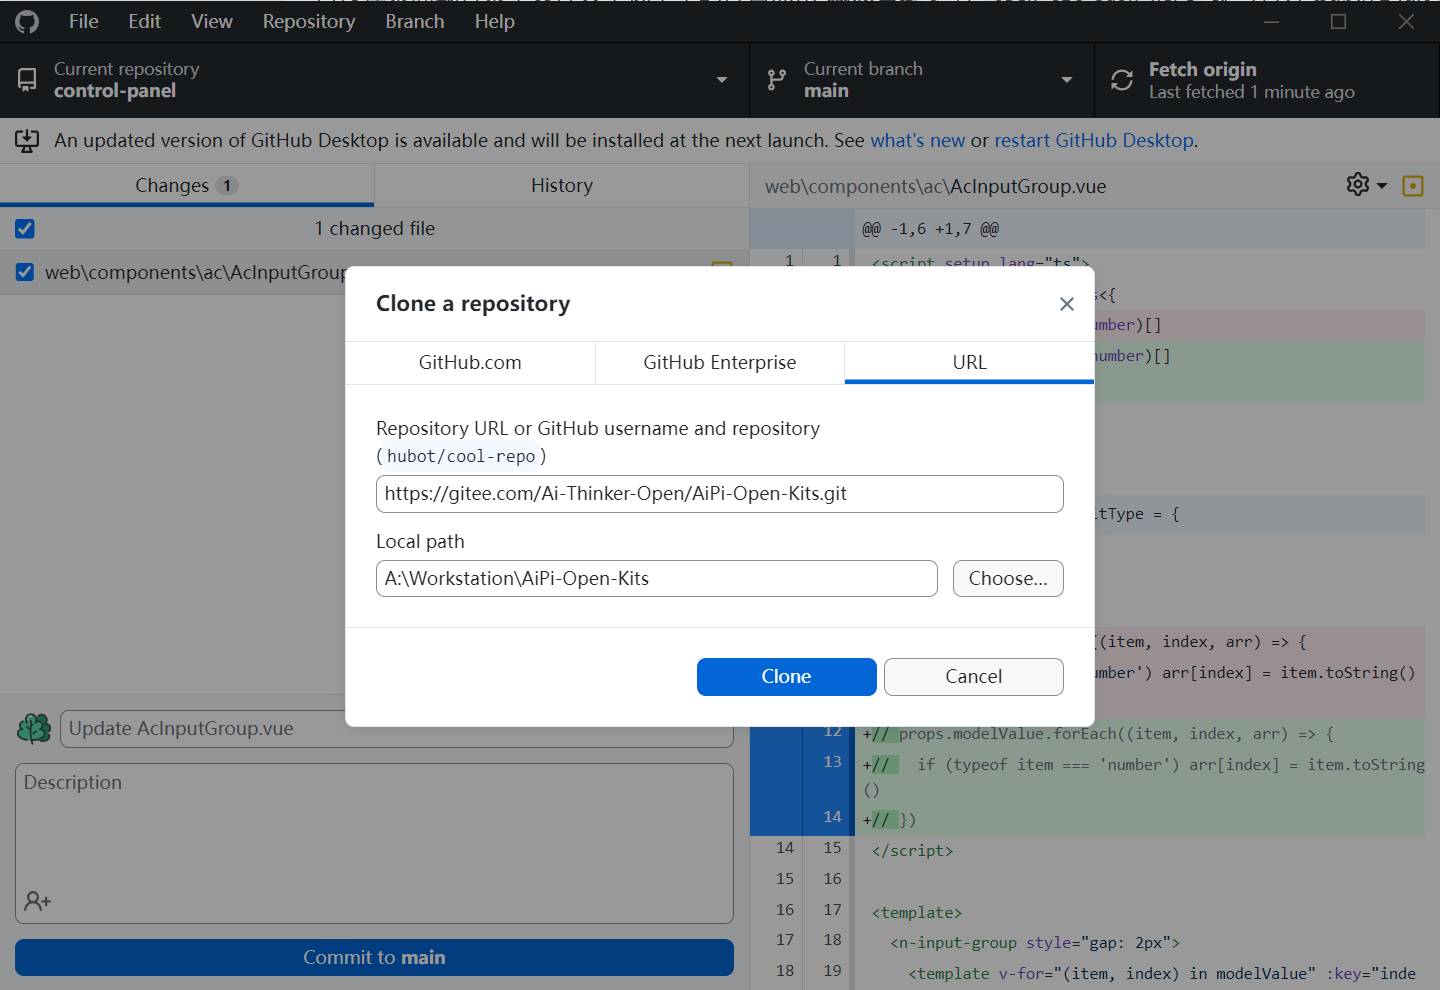This screenshot has width=1440, height=990.
Task: Click the Cancel button
Action: [x=974, y=677]
